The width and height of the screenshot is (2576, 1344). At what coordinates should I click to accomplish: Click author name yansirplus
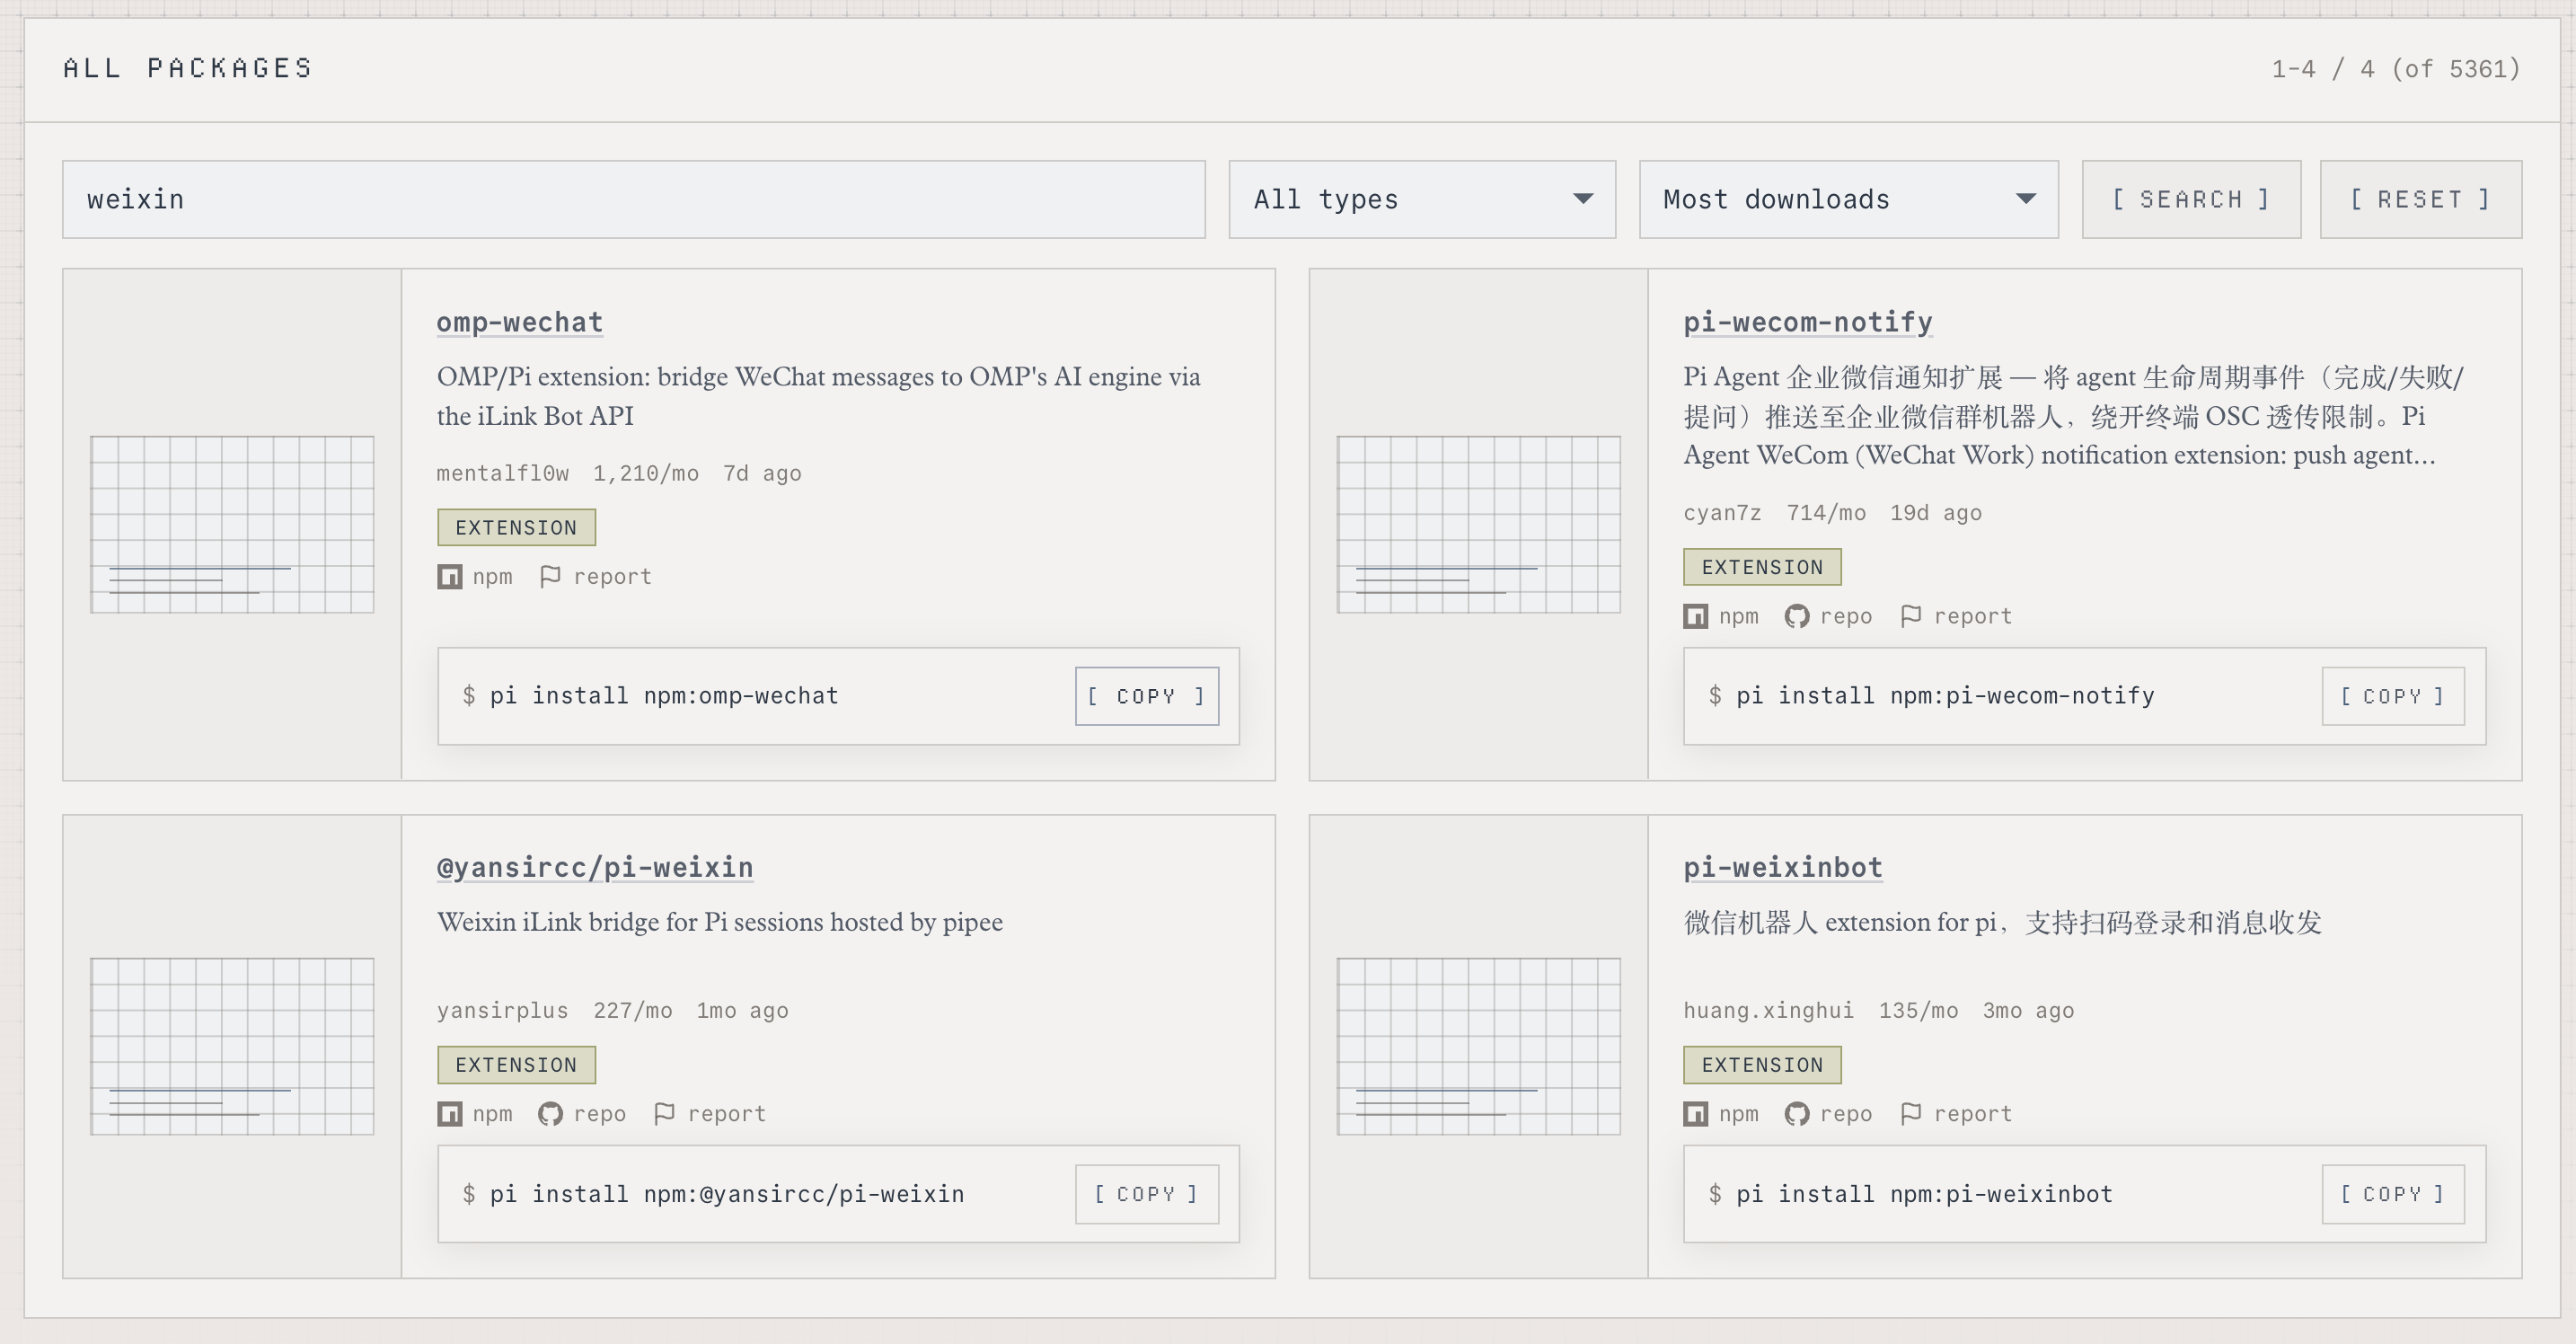pyautogui.click(x=503, y=1011)
